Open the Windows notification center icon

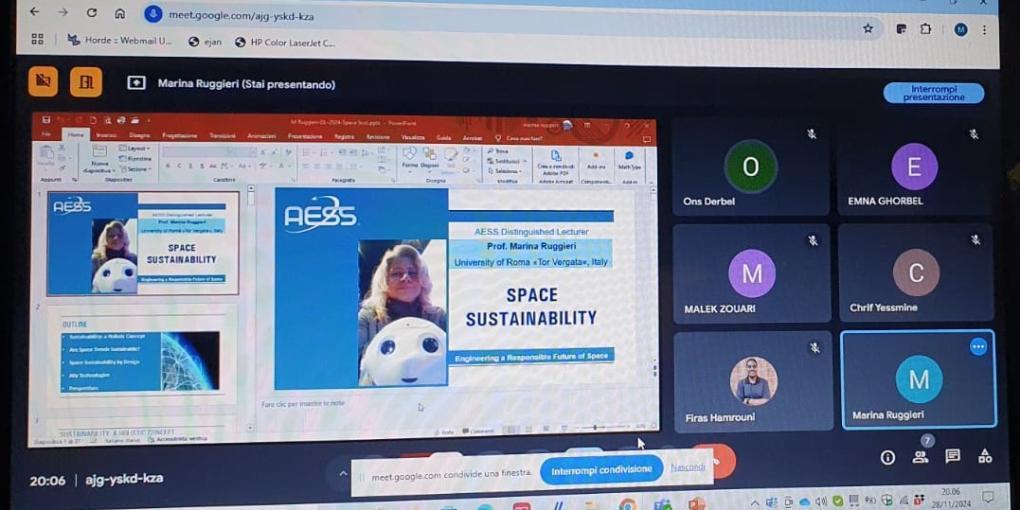click(x=989, y=496)
